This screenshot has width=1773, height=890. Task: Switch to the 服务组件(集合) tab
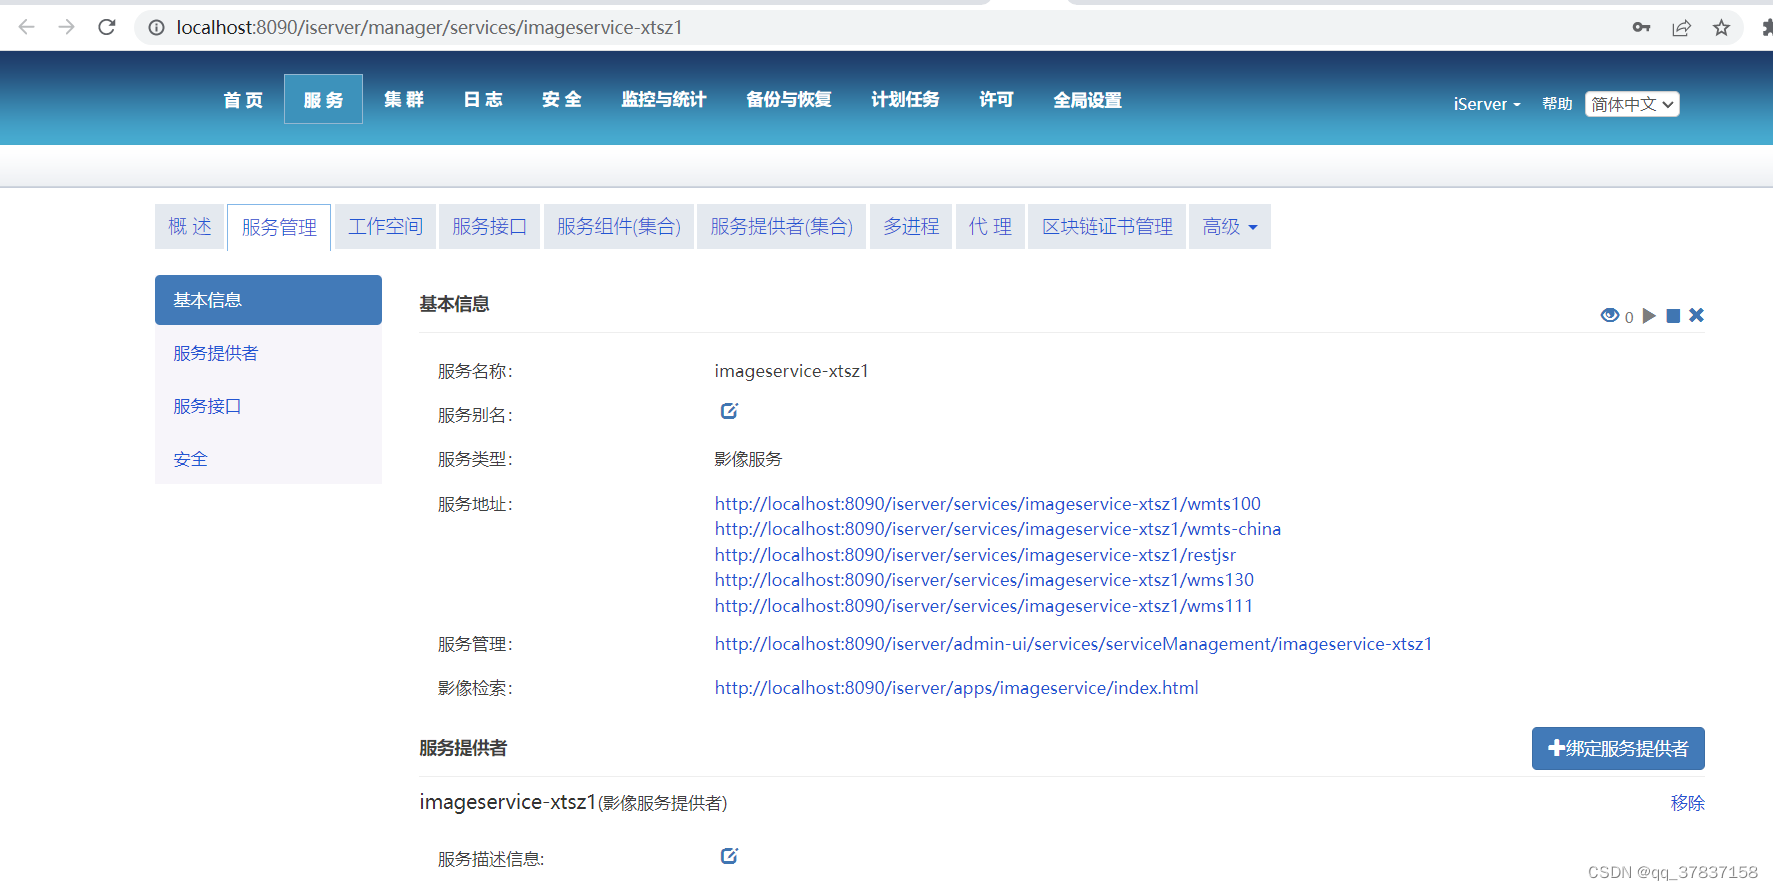(619, 227)
